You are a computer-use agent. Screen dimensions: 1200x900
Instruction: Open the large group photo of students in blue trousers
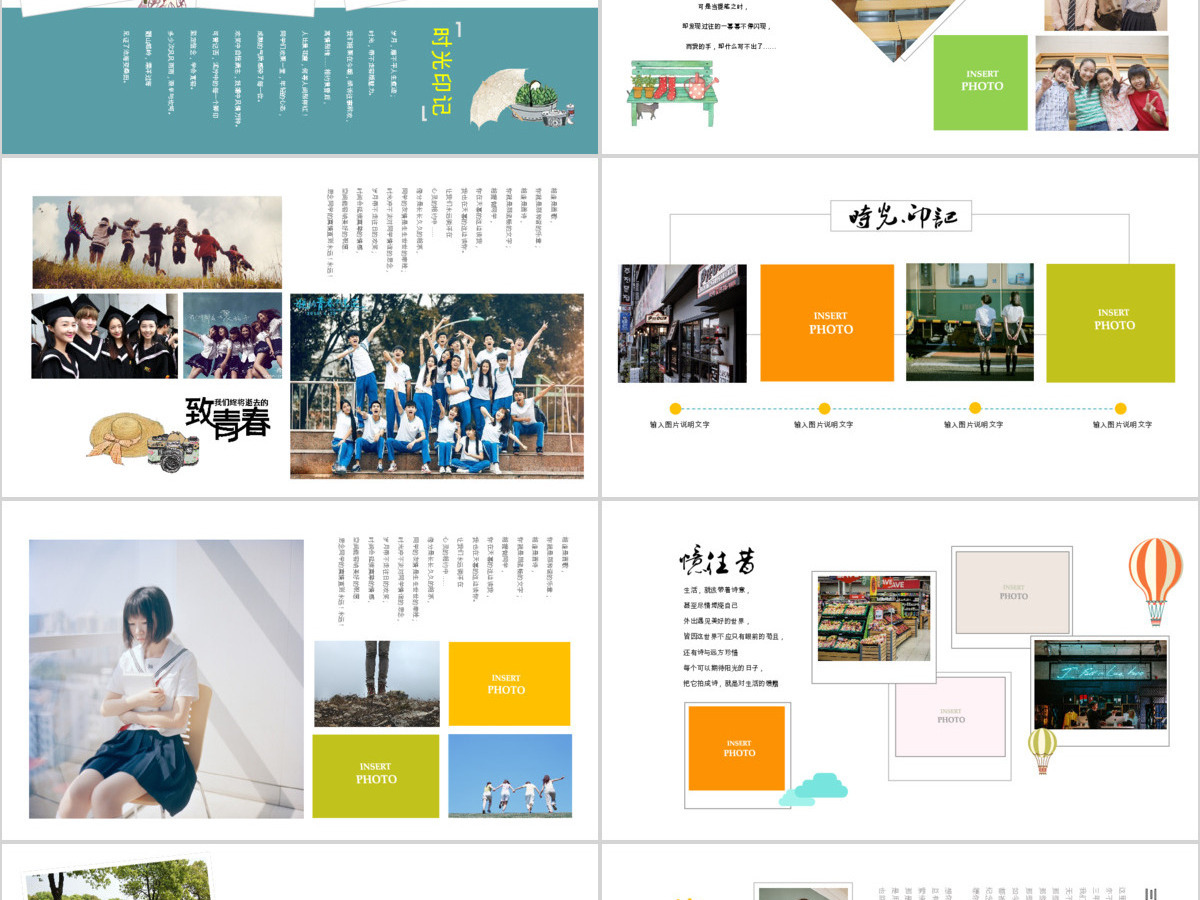tap(437, 386)
